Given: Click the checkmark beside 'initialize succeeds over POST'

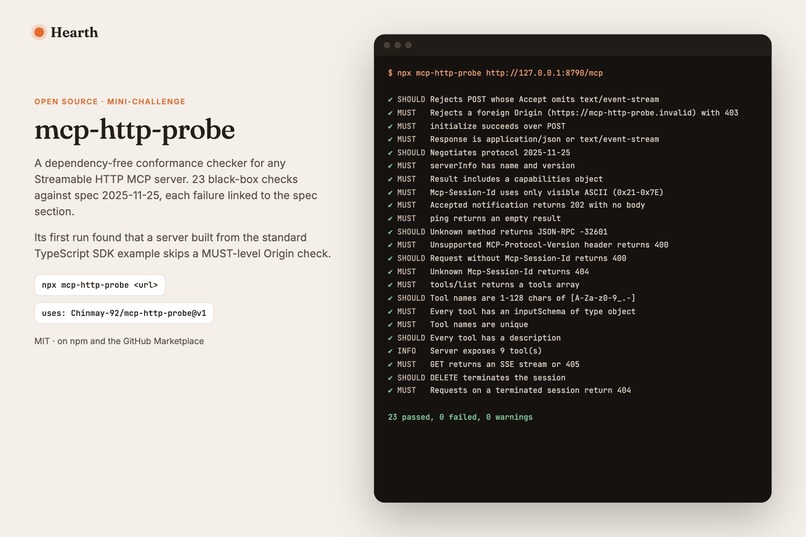Looking at the screenshot, I should 390,126.
